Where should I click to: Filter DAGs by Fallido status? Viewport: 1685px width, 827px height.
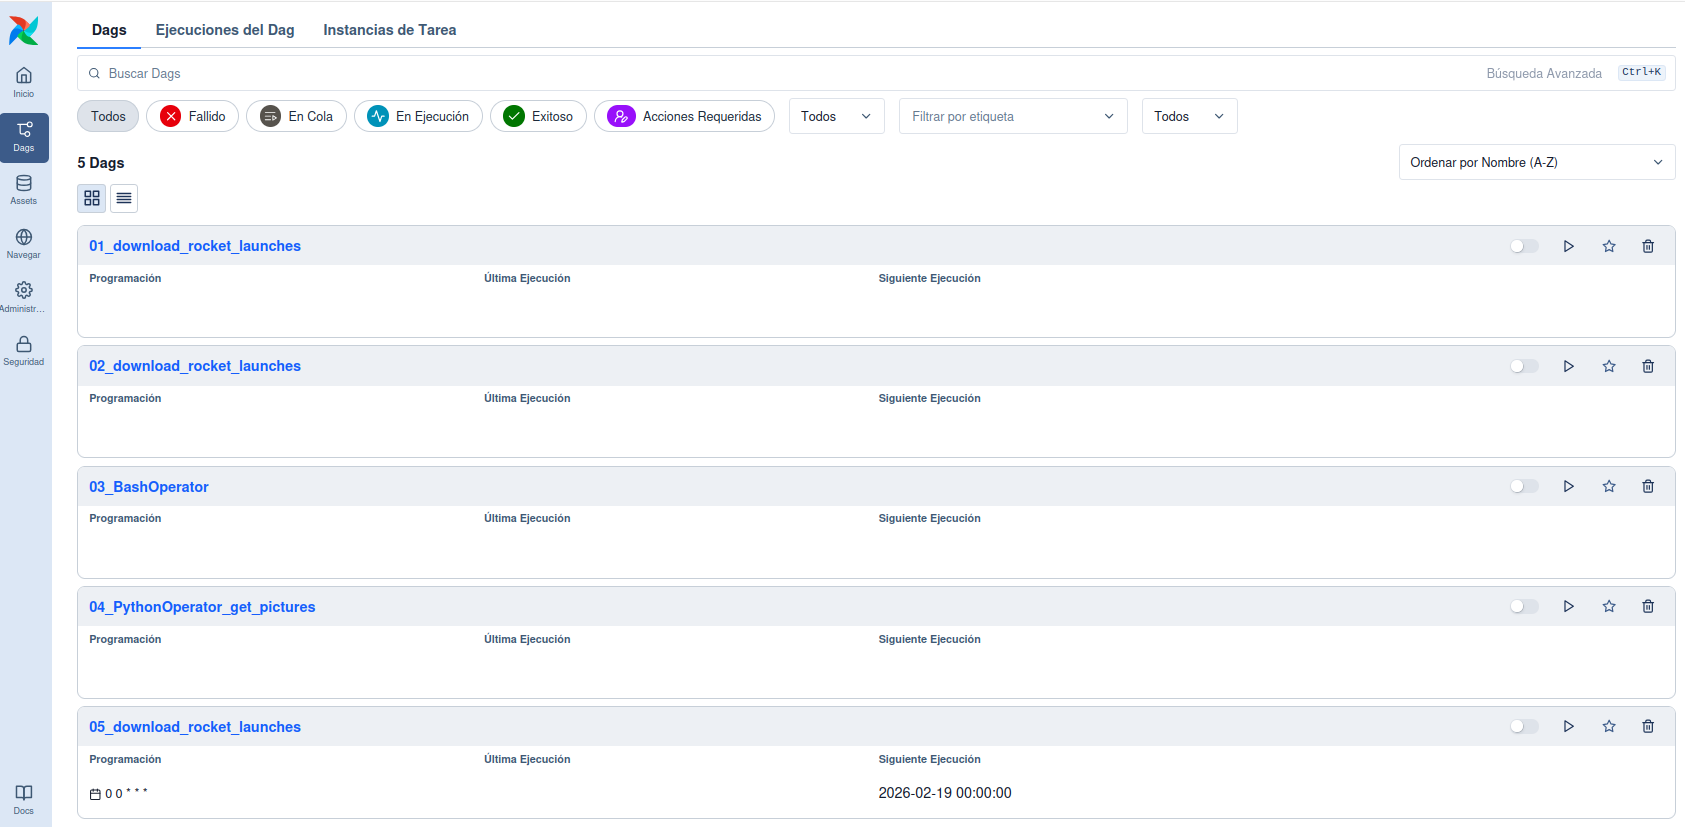[192, 116]
